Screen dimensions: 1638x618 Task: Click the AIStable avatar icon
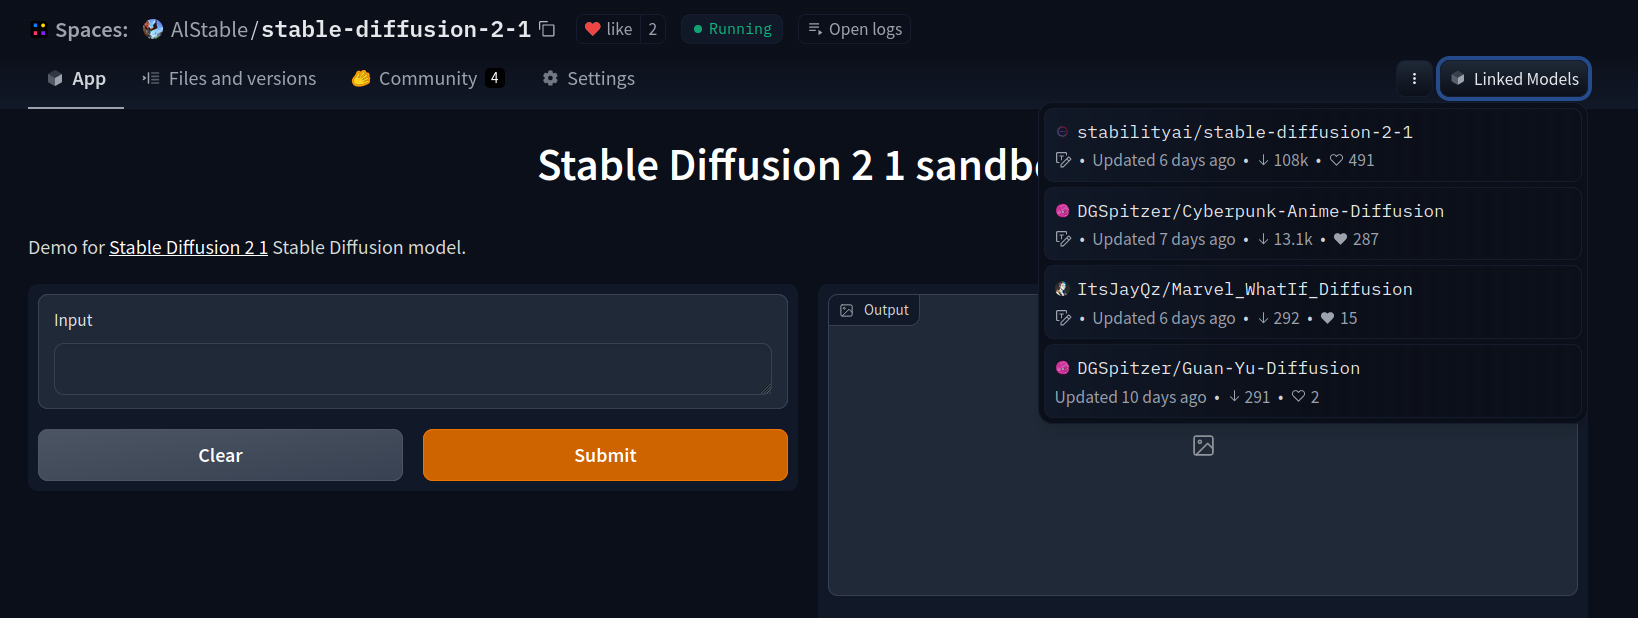(153, 29)
